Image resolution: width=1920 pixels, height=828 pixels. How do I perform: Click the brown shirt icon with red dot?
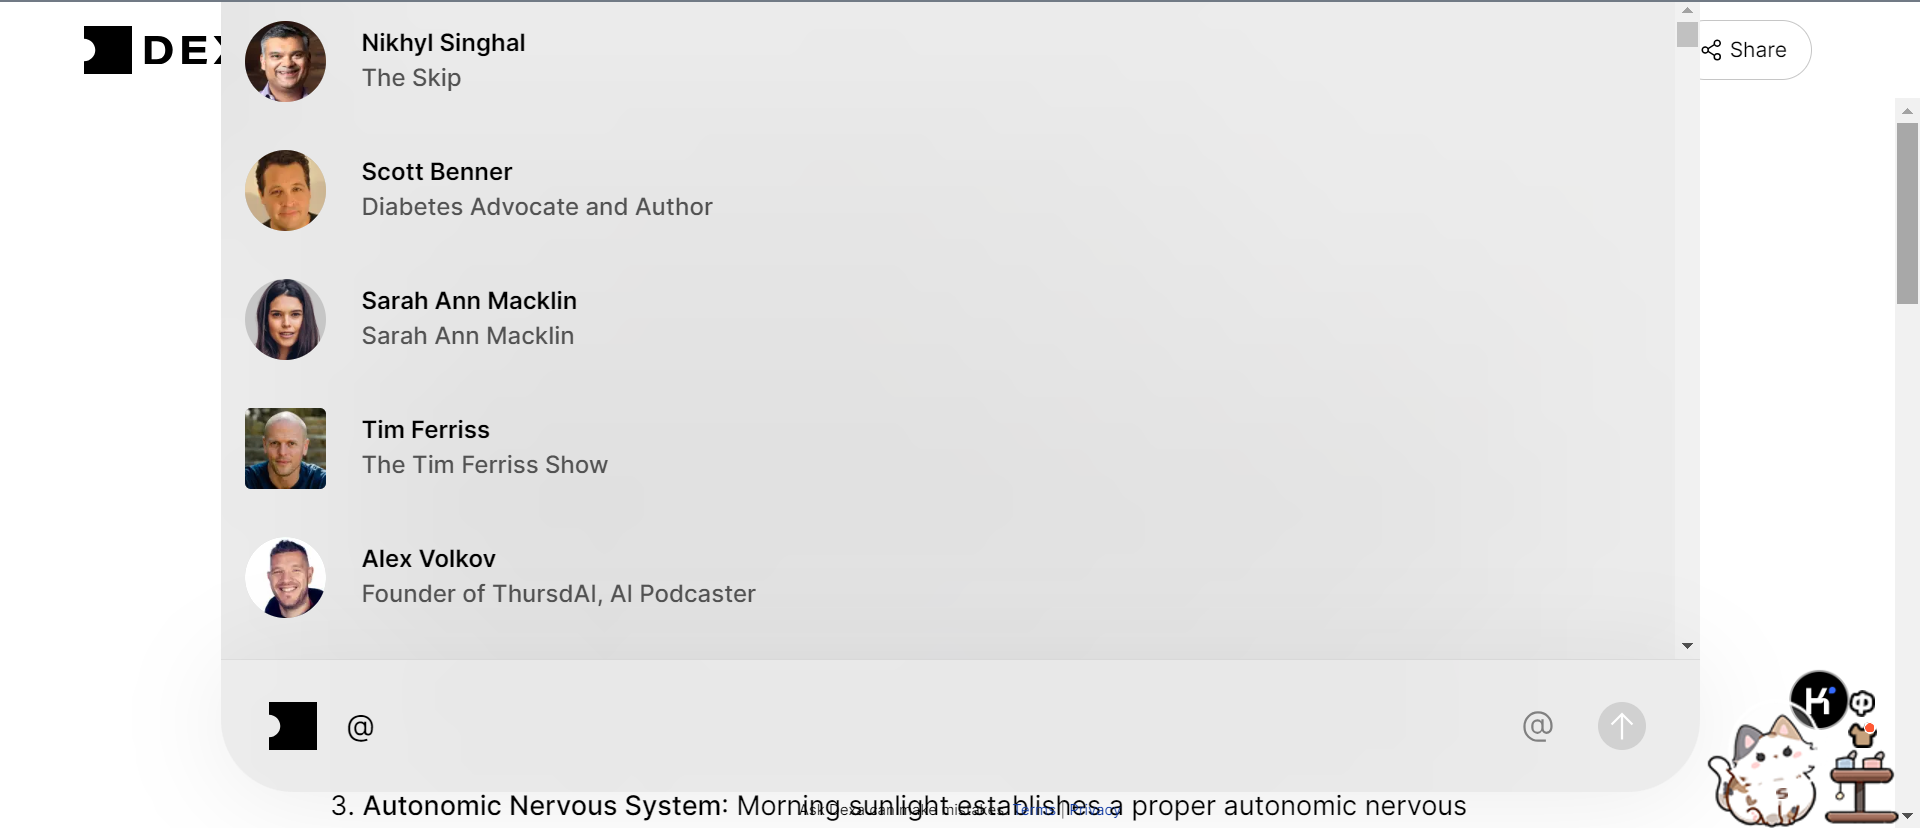coord(1862,736)
